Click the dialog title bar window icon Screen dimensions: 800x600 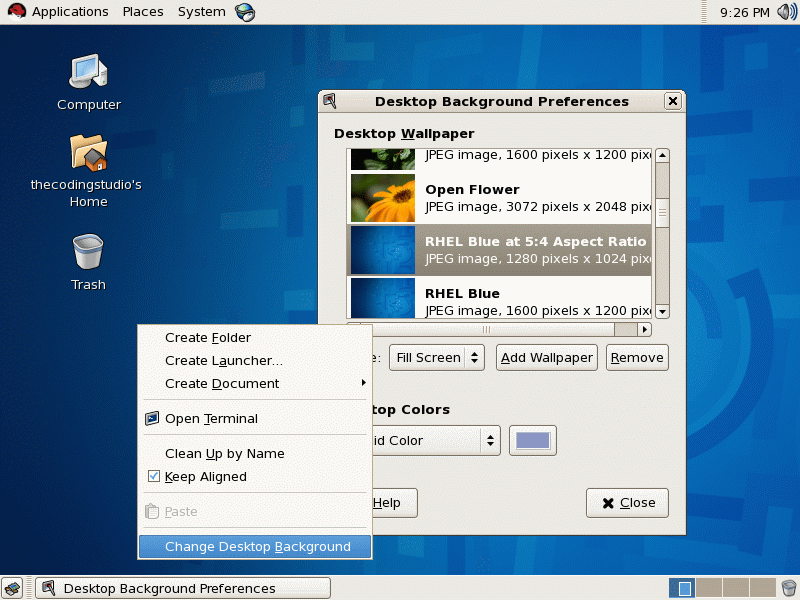coord(330,101)
